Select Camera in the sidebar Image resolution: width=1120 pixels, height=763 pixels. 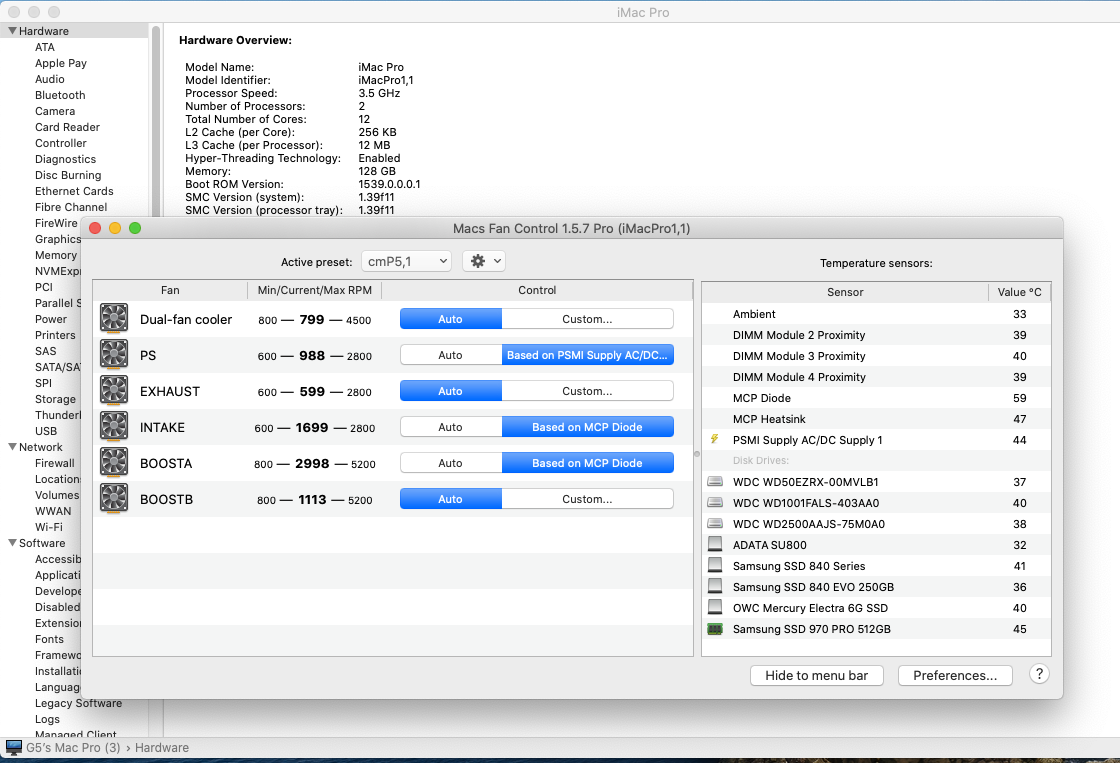pyautogui.click(x=55, y=111)
